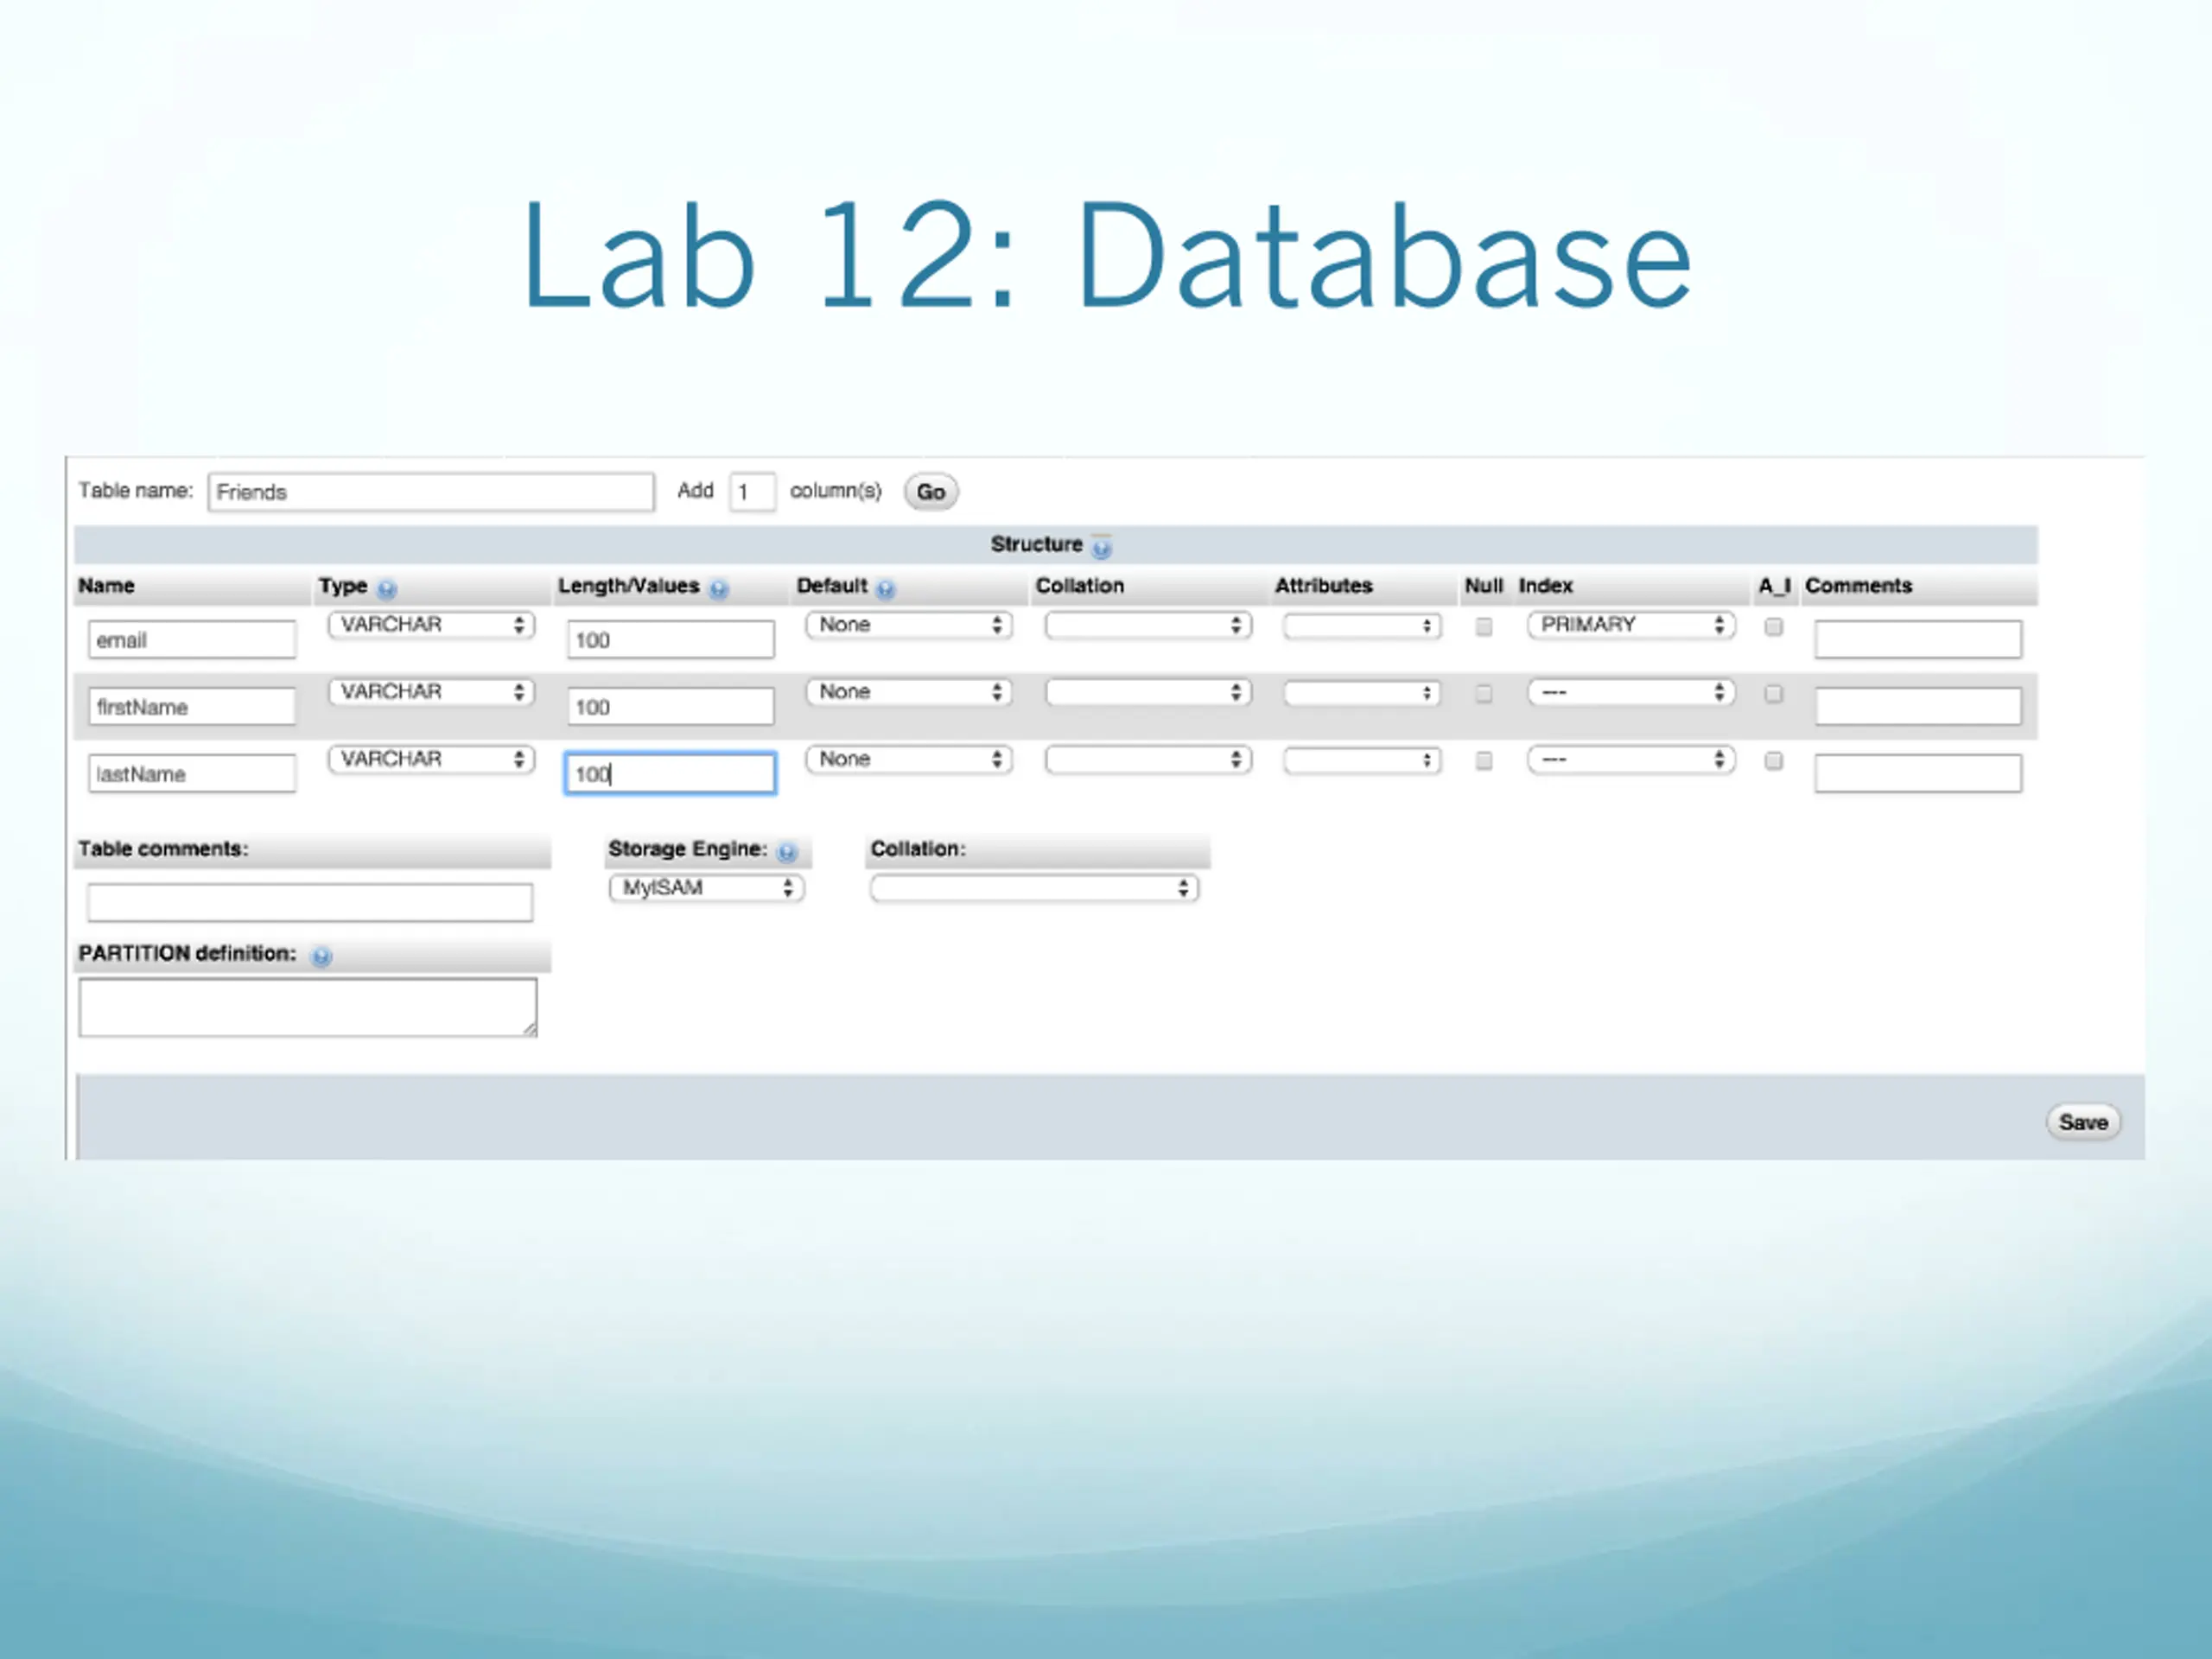The height and width of the screenshot is (1659, 2212).
Task: Click Comments field for lastName row
Action: tap(1918, 774)
